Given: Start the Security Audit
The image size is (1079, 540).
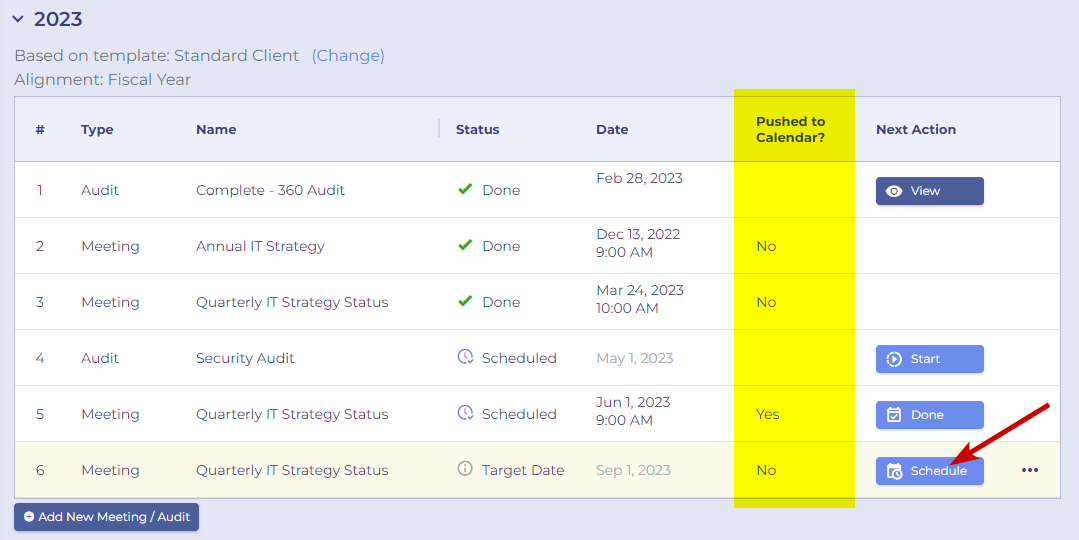Looking at the screenshot, I should pos(929,359).
